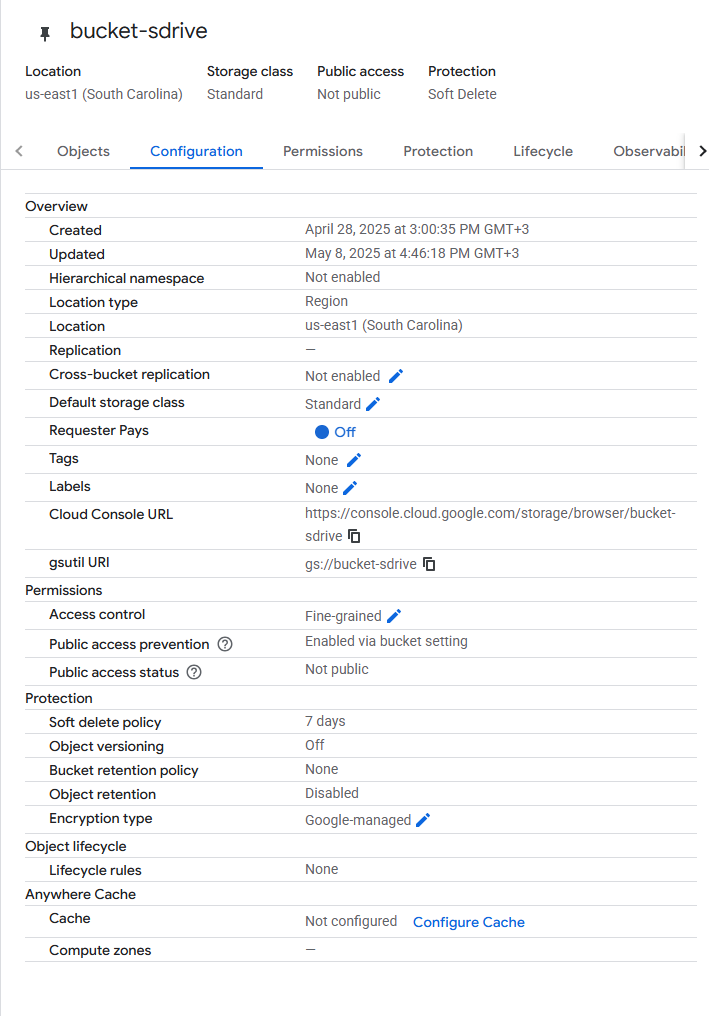
Task: Edit cross-bucket replication setting
Action: pyautogui.click(x=396, y=376)
